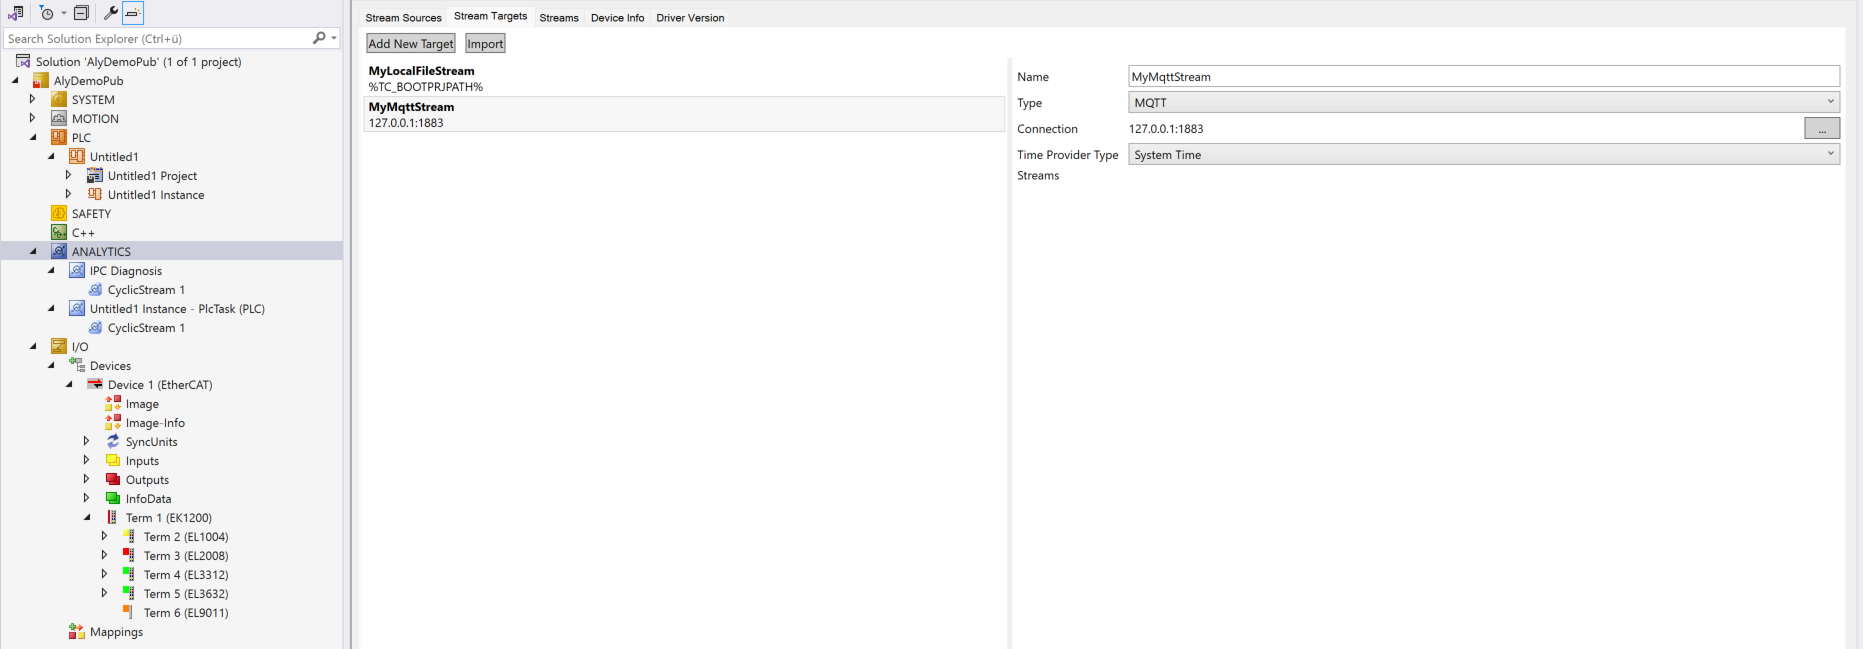Click the Add New Target button
This screenshot has height=649, width=1863.
pos(411,43)
